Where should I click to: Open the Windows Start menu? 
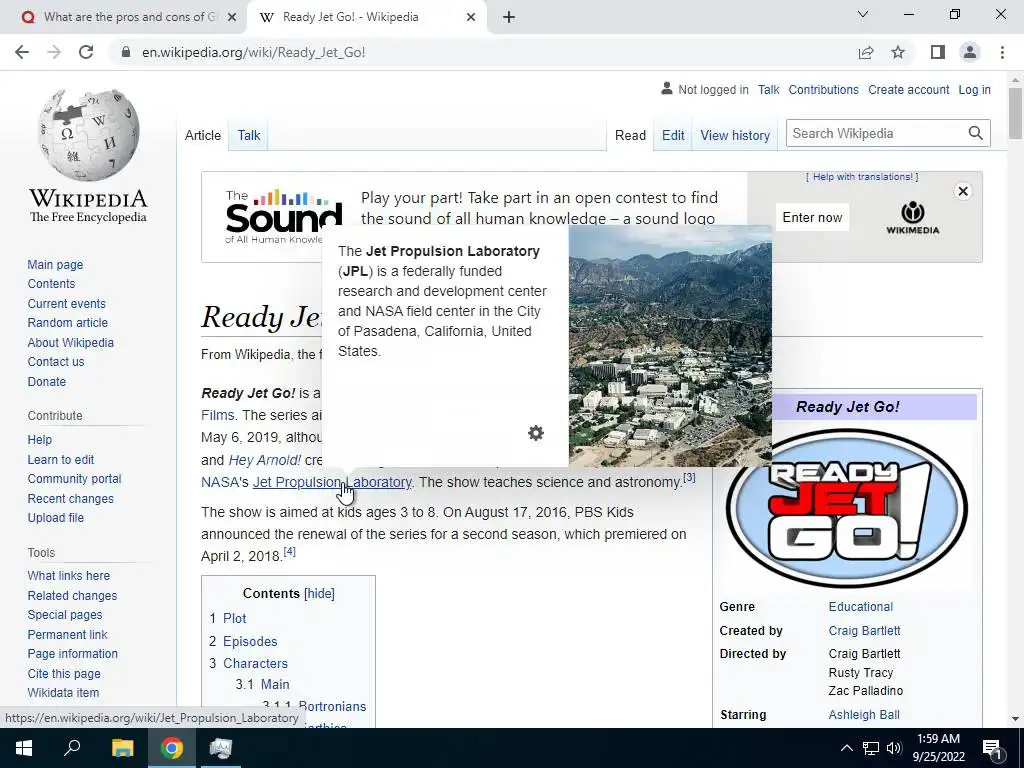24,748
